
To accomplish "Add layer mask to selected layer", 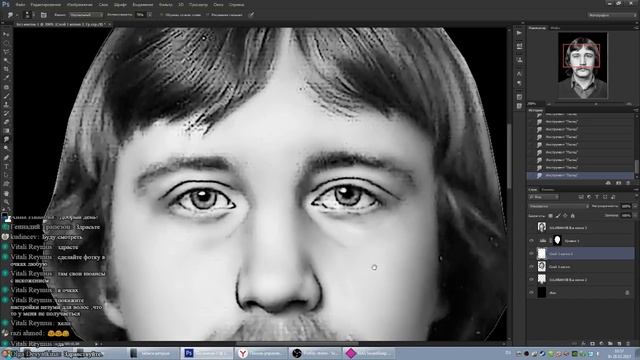I will click(592, 344).
